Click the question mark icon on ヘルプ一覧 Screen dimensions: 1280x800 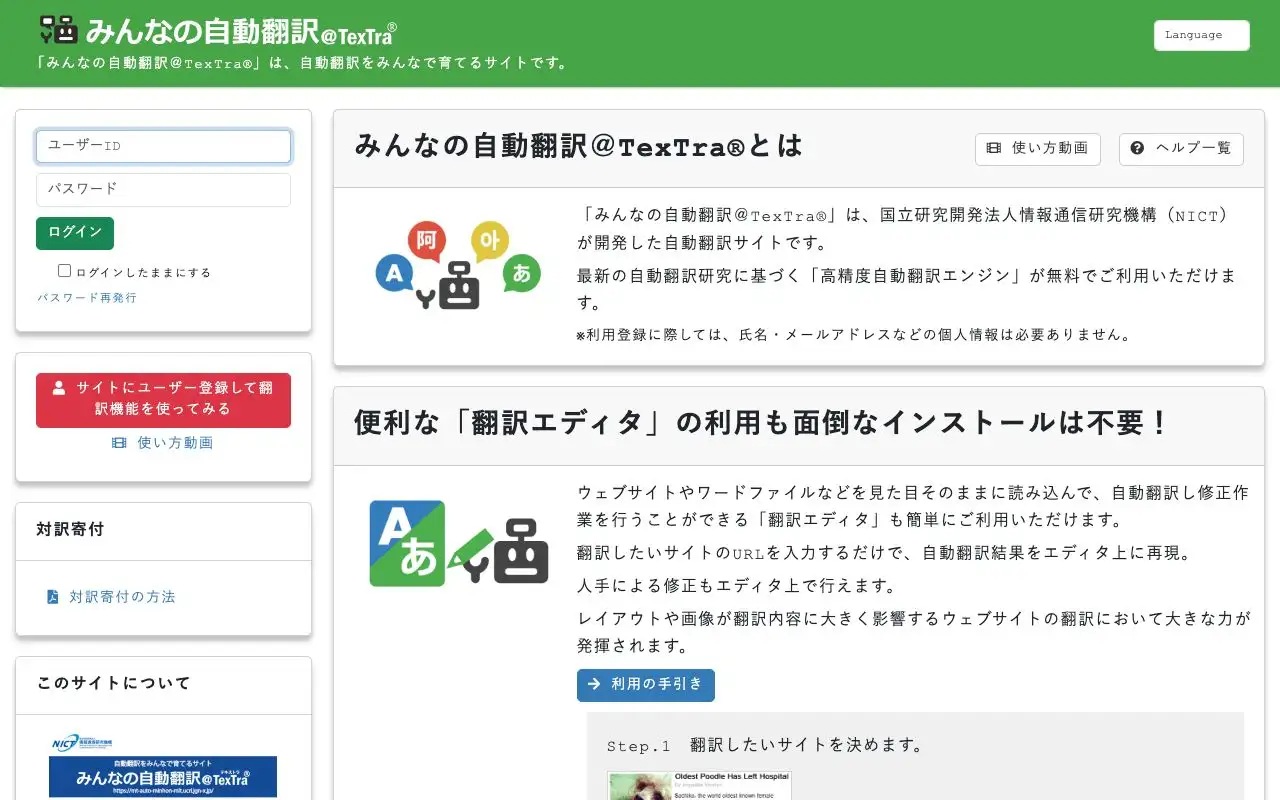[x=1137, y=148]
